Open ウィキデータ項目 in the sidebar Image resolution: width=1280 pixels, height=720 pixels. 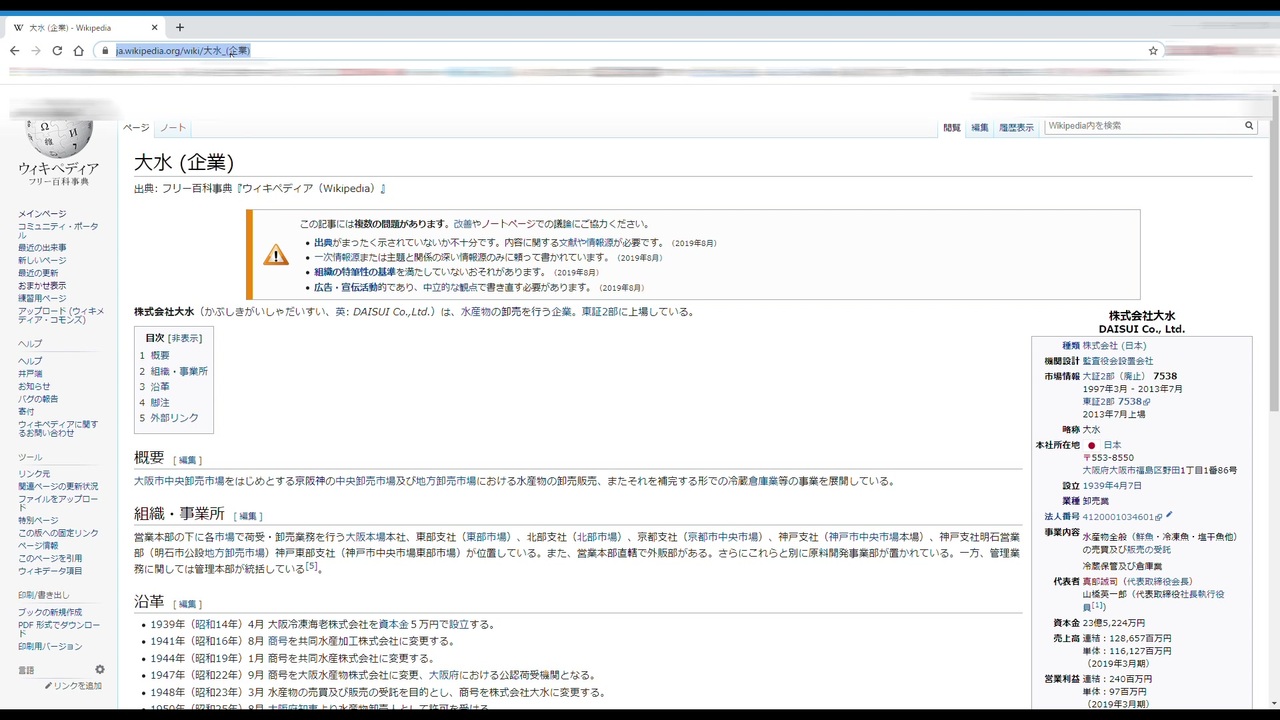[x=50, y=571]
